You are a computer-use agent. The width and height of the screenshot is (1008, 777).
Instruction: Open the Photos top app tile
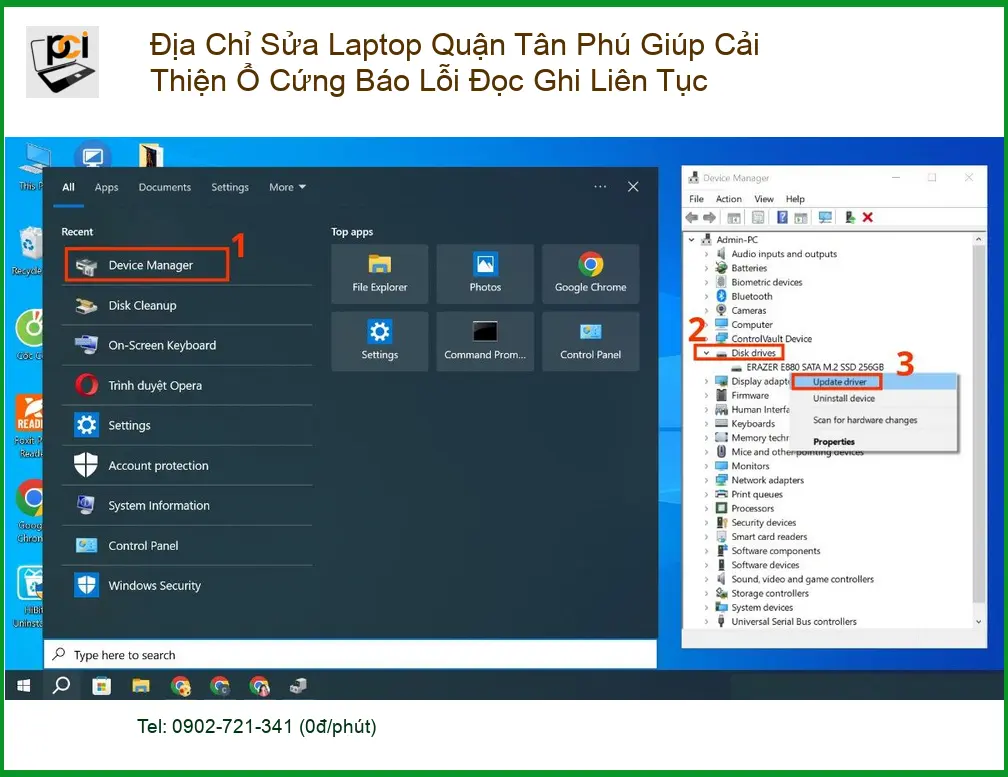tap(485, 274)
